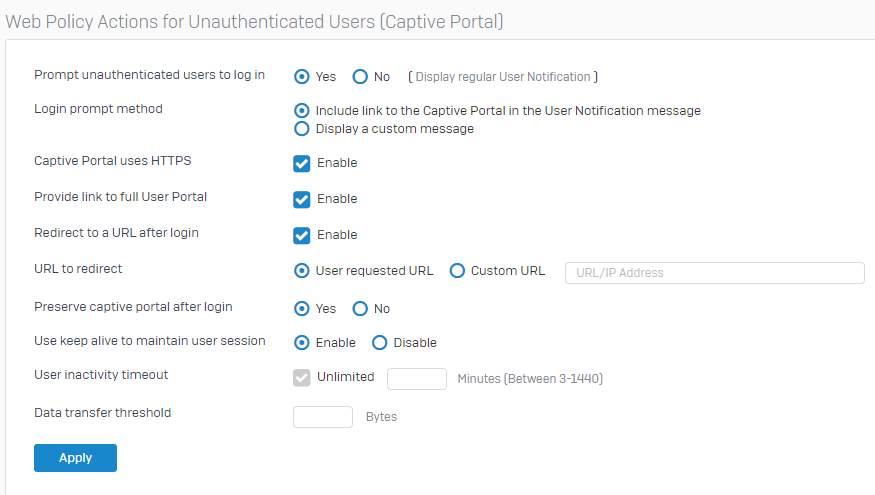
Task: Toggle the Captive Portal uses HTTPS checkbox
Action: click(302, 163)
